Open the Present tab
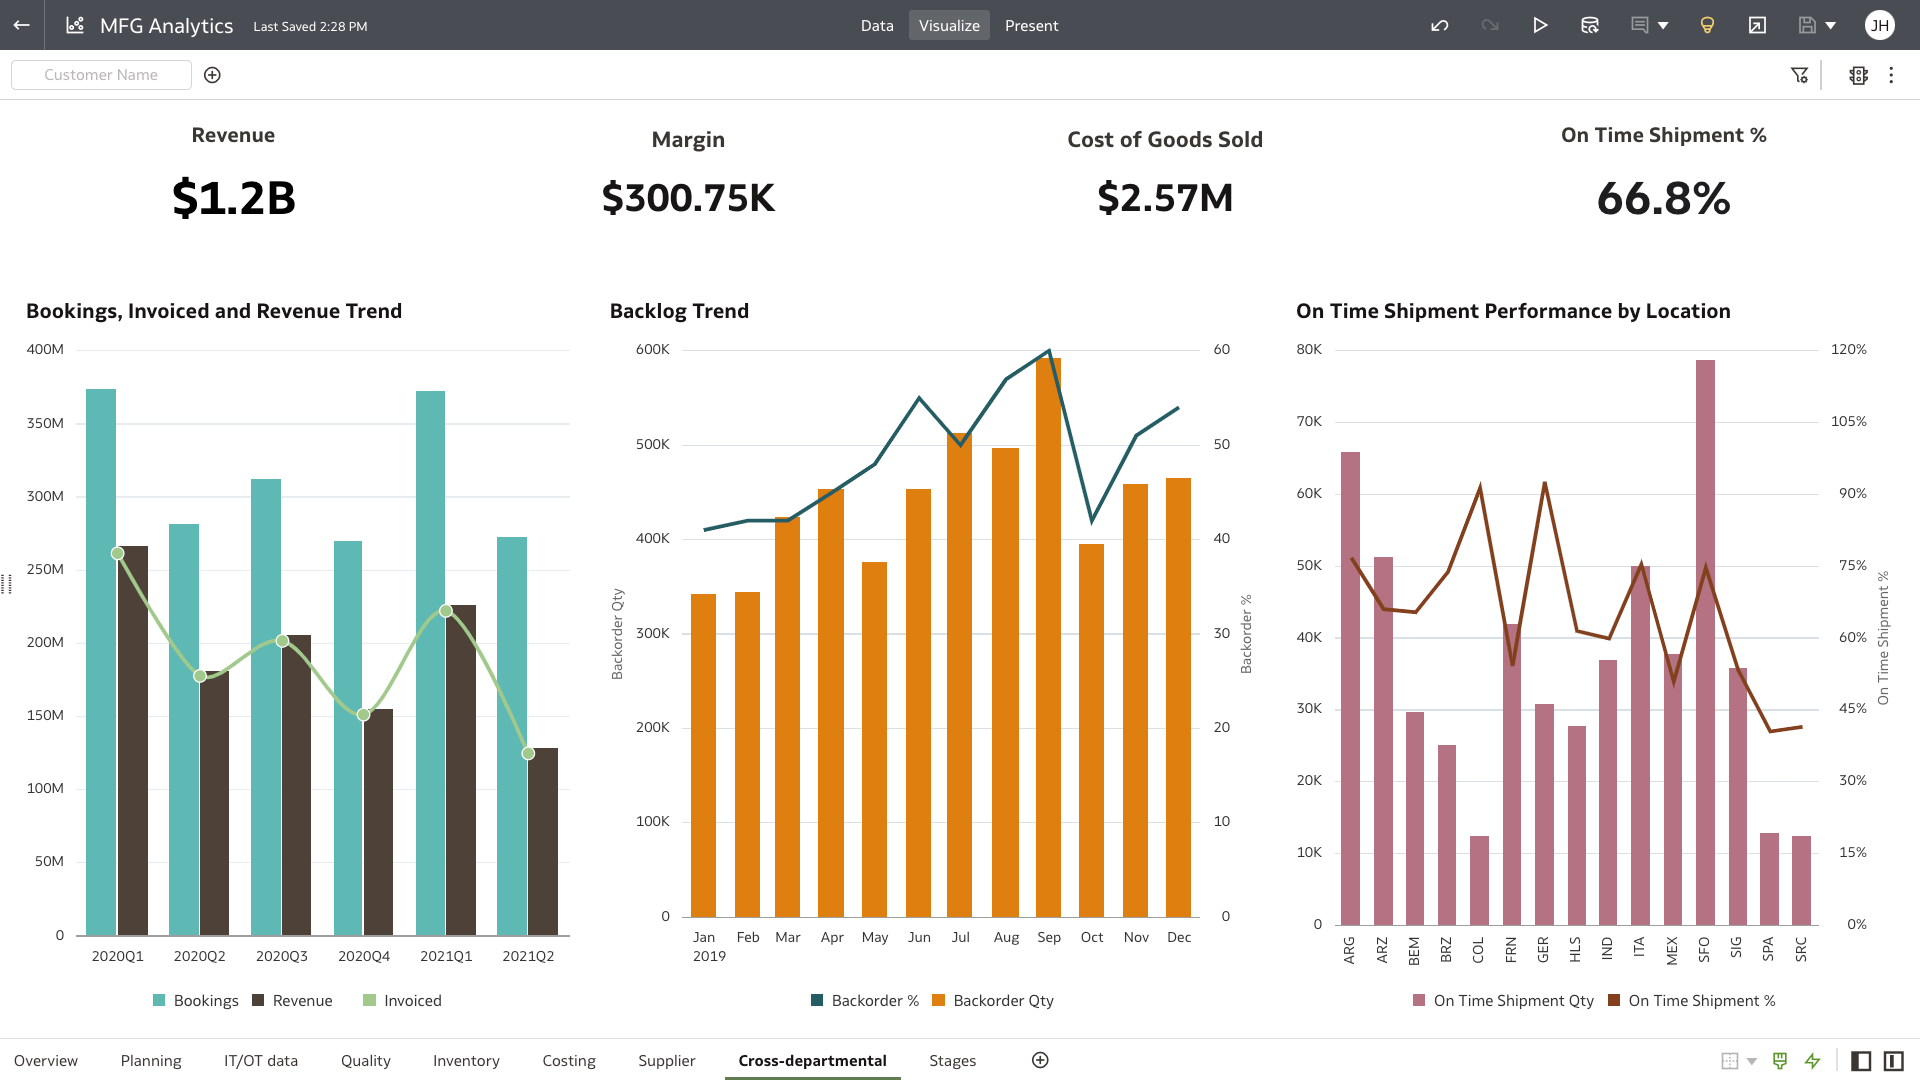1920x1080 pixels. [1031, 25]
